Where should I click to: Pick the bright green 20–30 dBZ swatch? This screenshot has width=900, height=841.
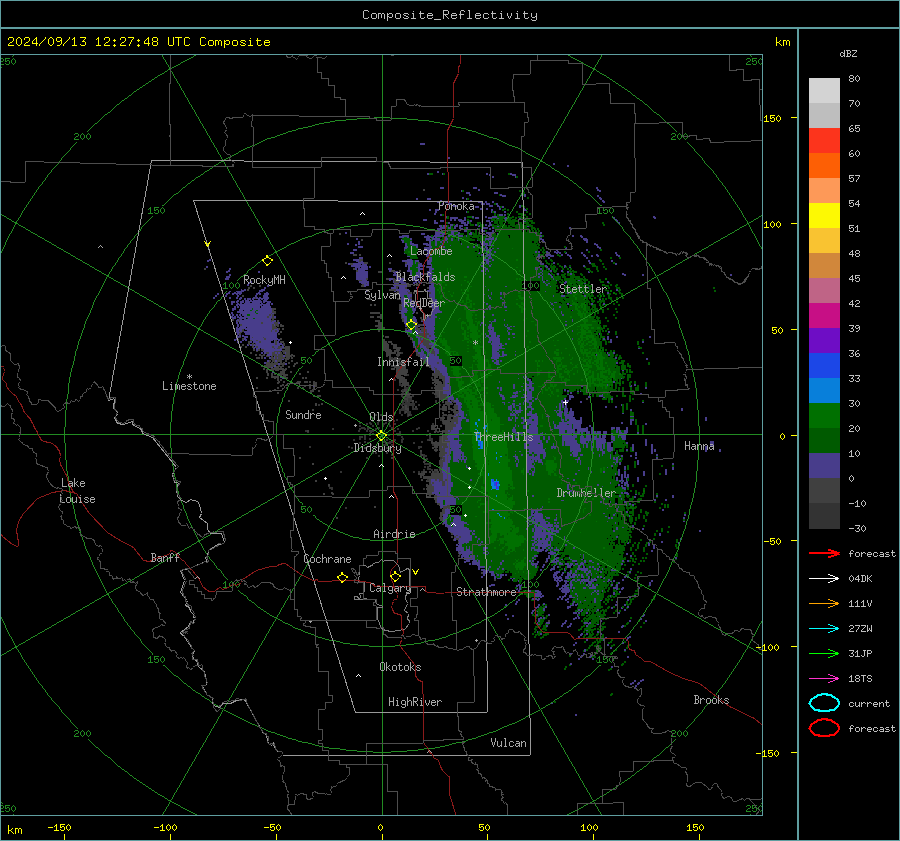click(824, 416)
